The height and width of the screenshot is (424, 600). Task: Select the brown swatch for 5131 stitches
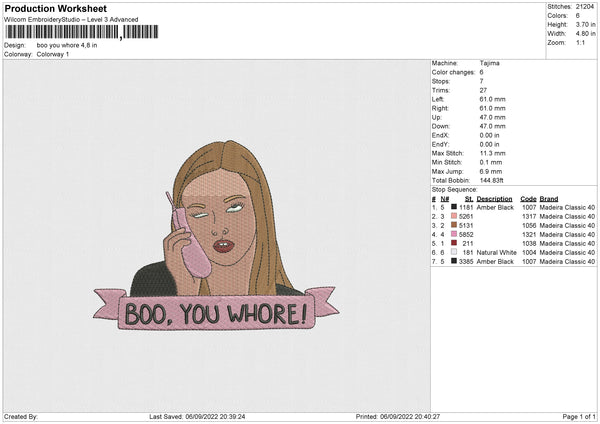454,225
